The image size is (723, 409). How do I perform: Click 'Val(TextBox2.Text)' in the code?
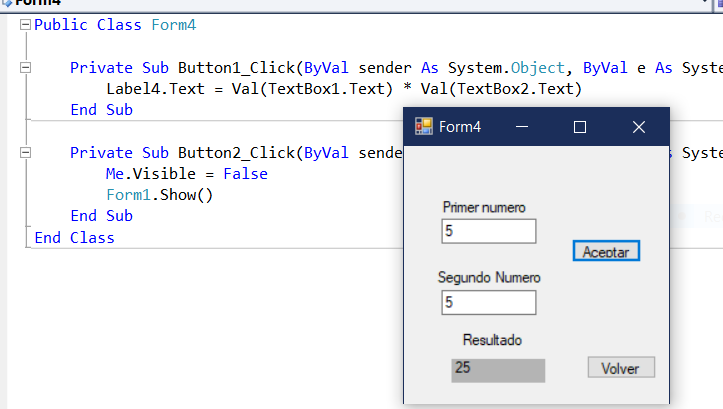point(501,89)
